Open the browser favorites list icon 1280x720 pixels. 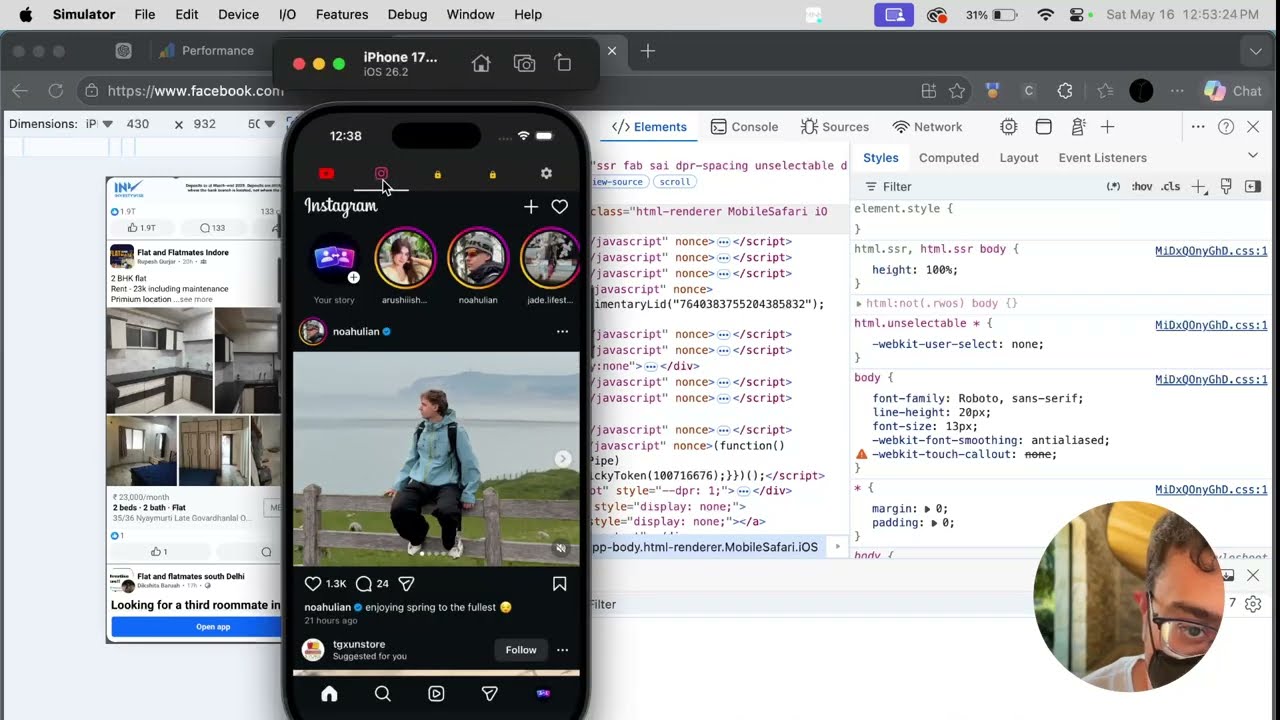coord(1105,91)
